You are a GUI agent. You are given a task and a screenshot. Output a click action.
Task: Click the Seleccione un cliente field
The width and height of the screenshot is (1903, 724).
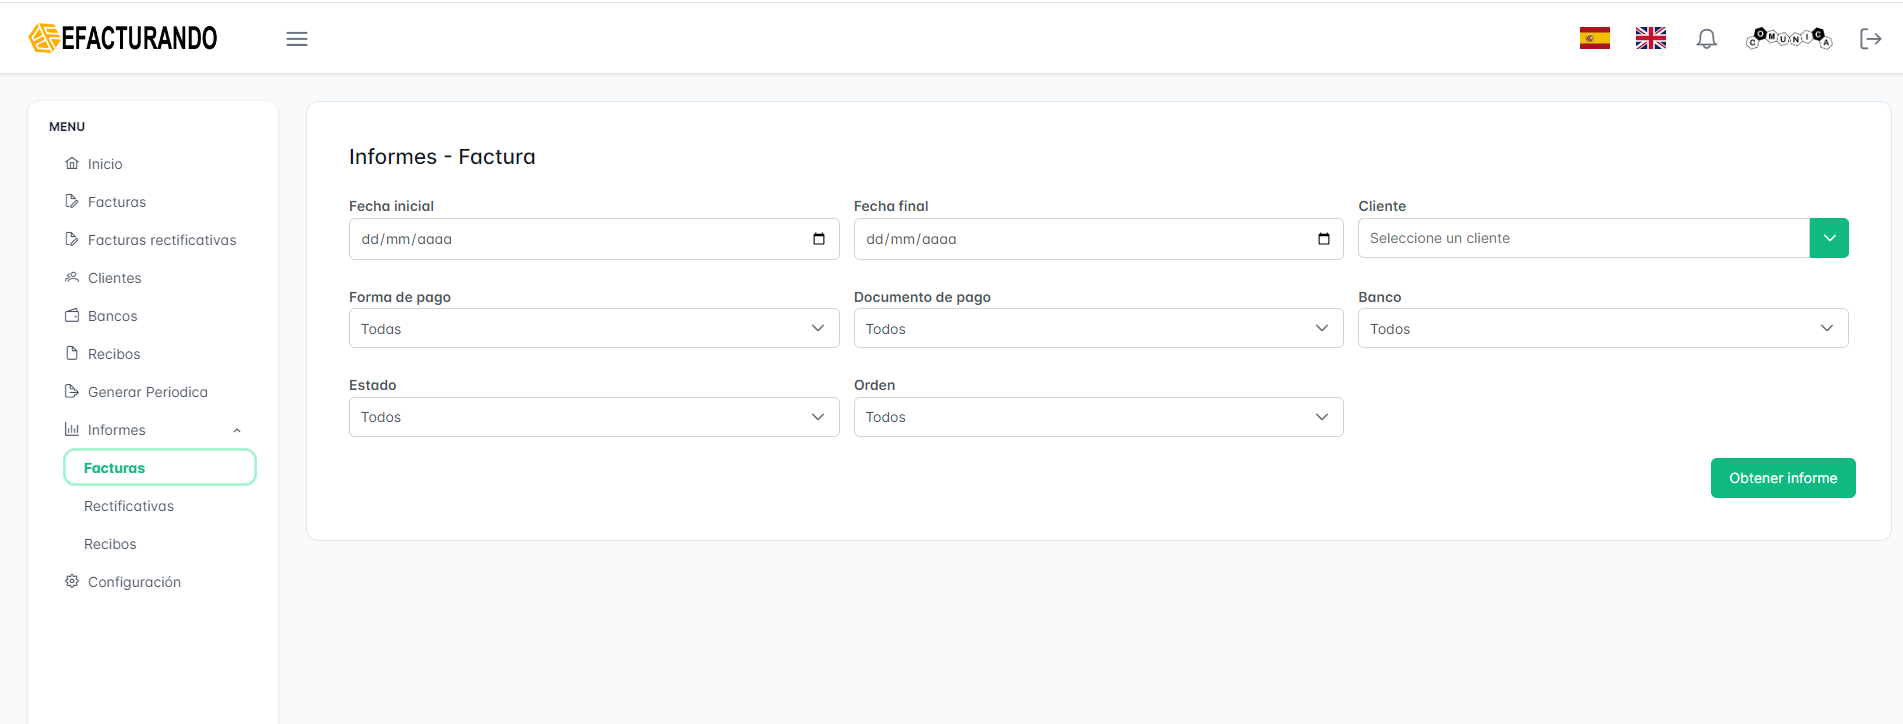1583,238
